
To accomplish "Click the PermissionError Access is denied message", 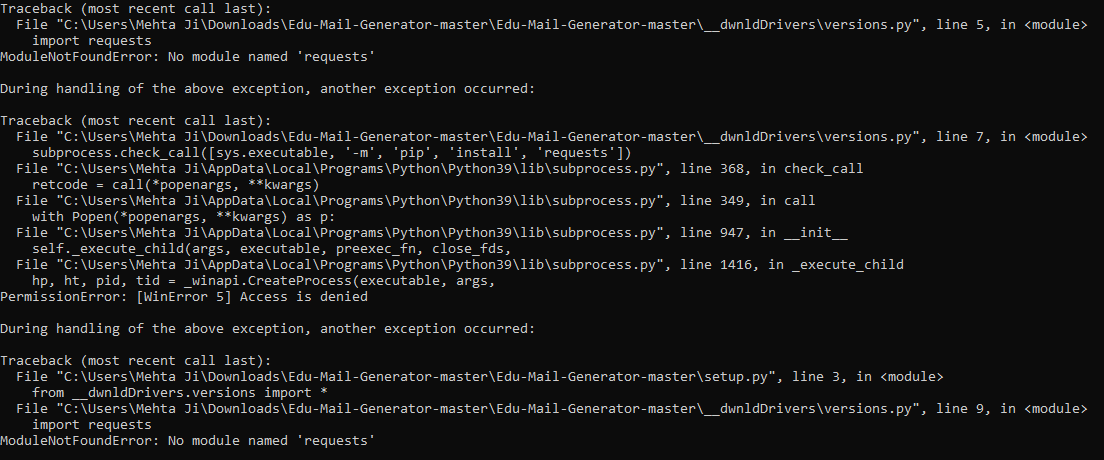I will 184,296.
